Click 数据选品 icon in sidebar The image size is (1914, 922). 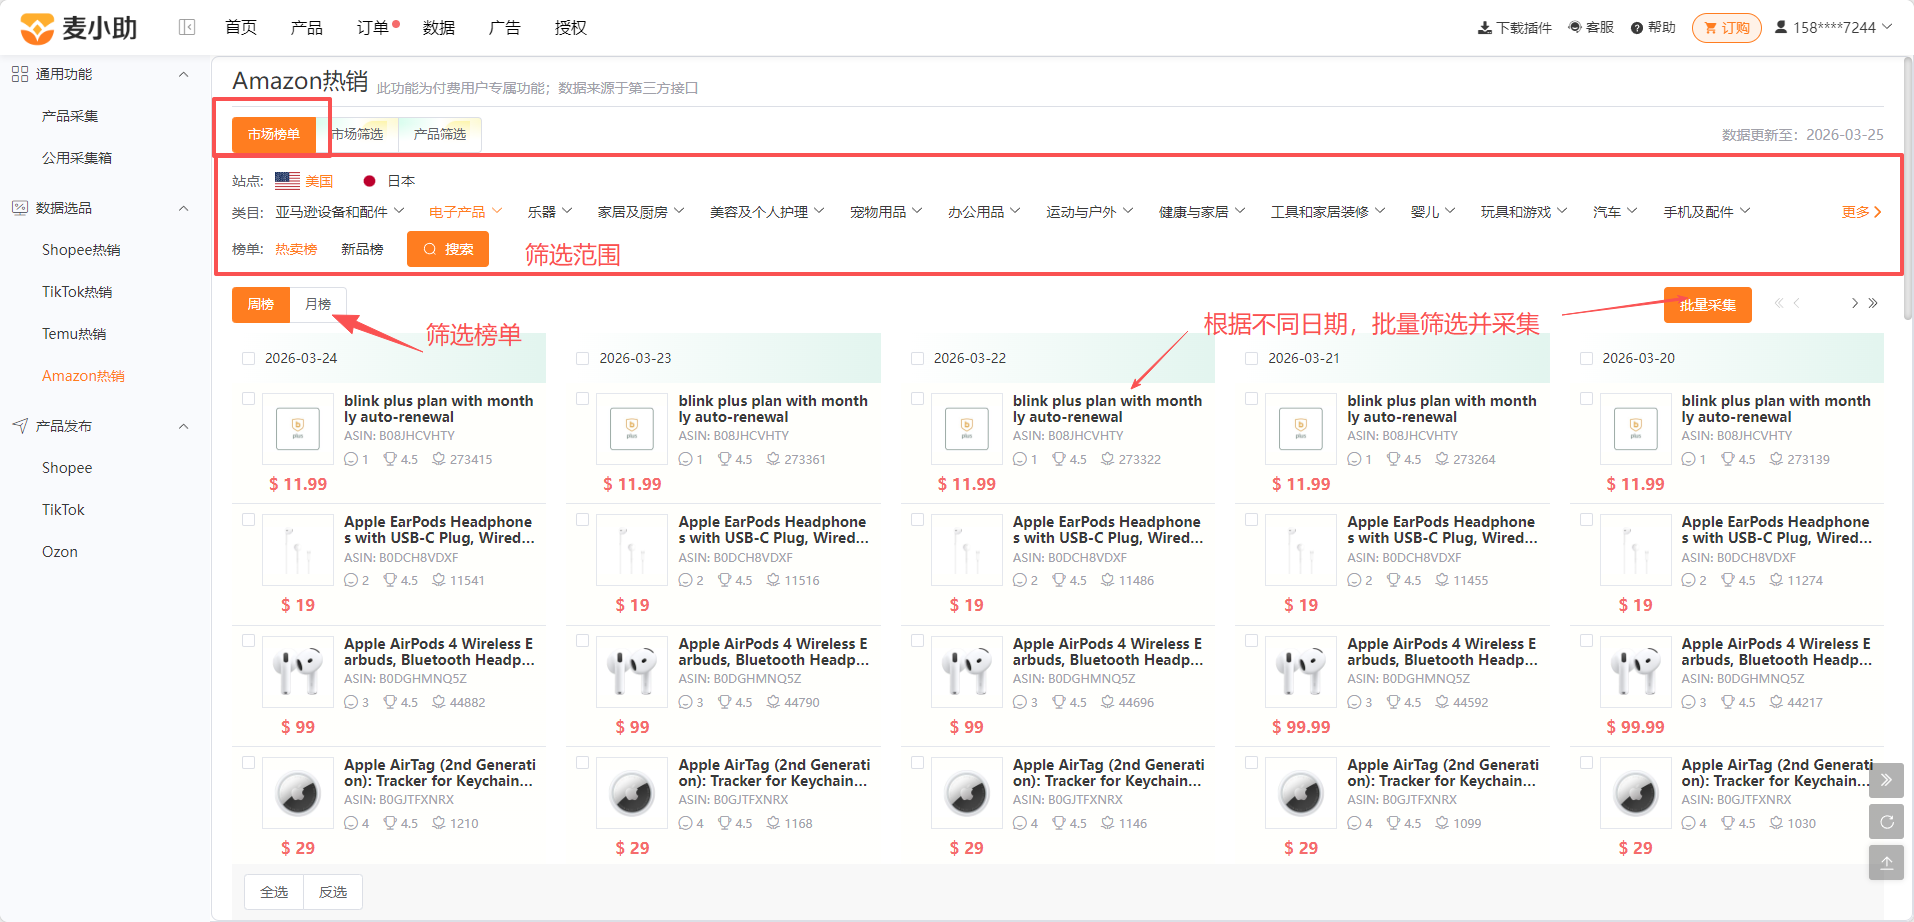click(20, 208)
